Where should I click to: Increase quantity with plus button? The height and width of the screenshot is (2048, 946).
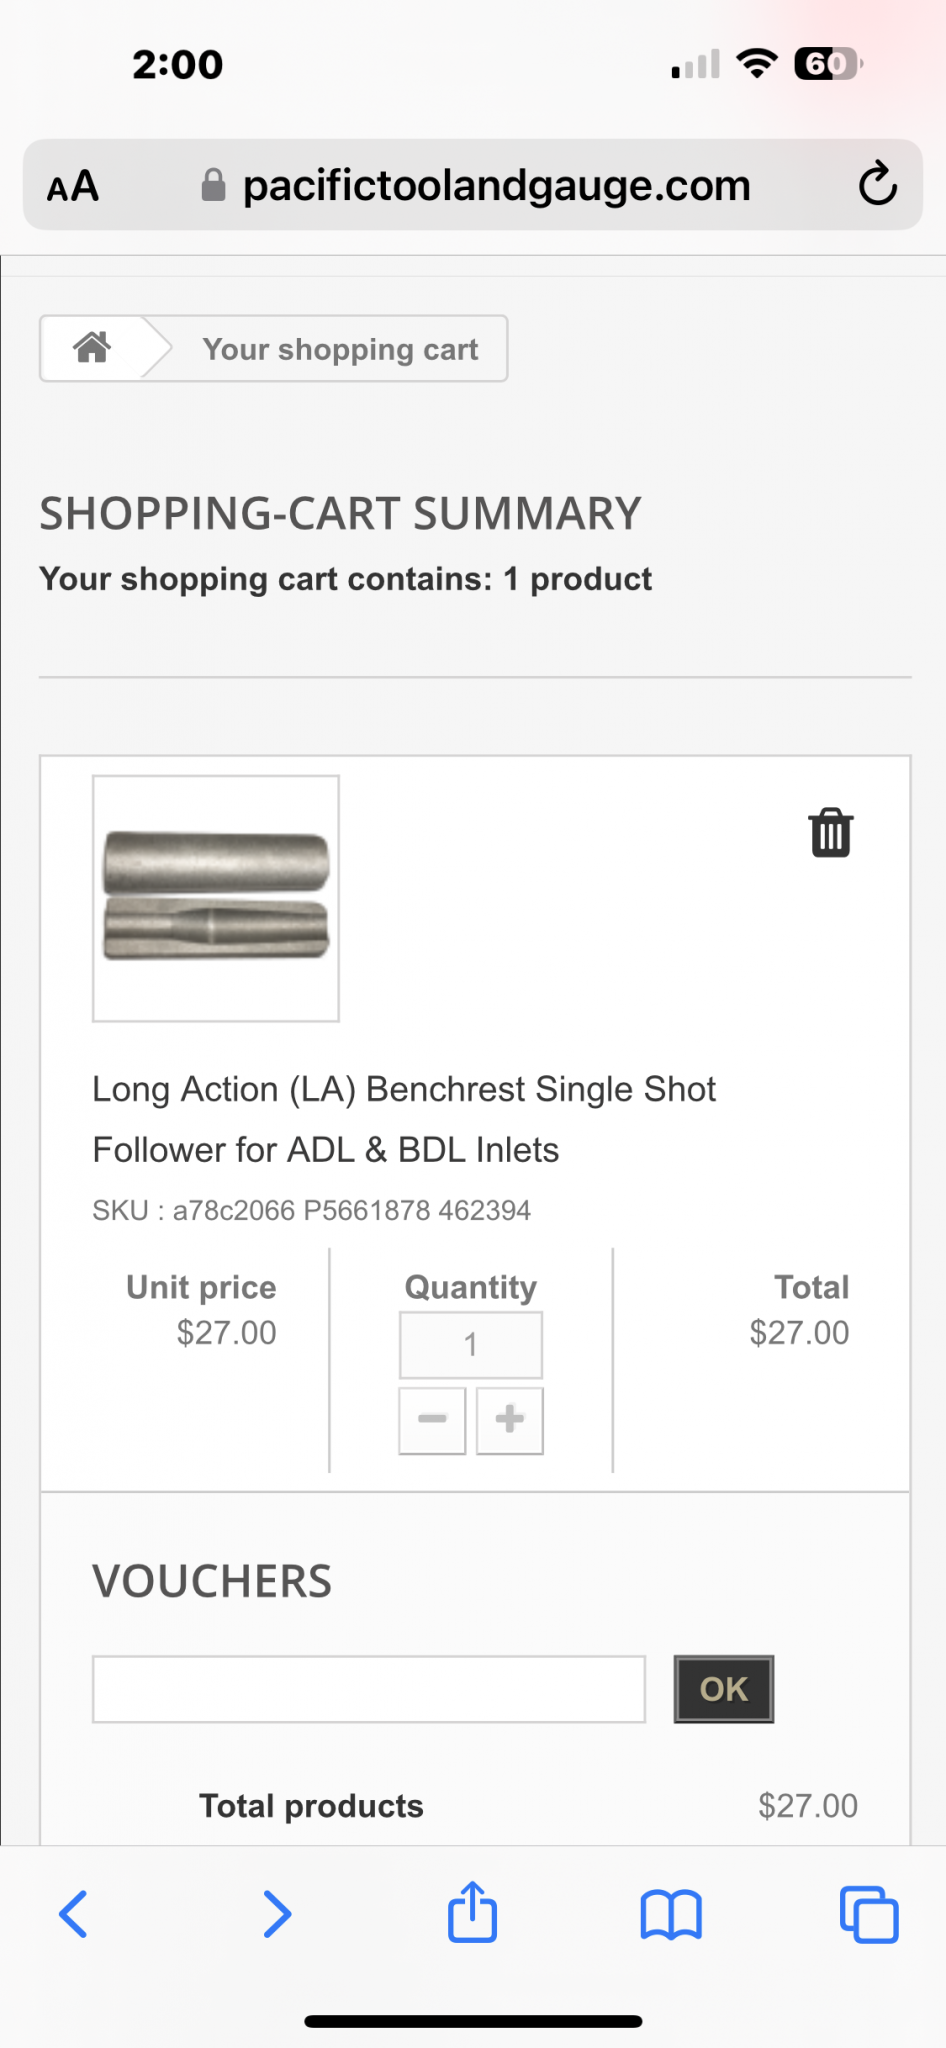pos(510,1420)
